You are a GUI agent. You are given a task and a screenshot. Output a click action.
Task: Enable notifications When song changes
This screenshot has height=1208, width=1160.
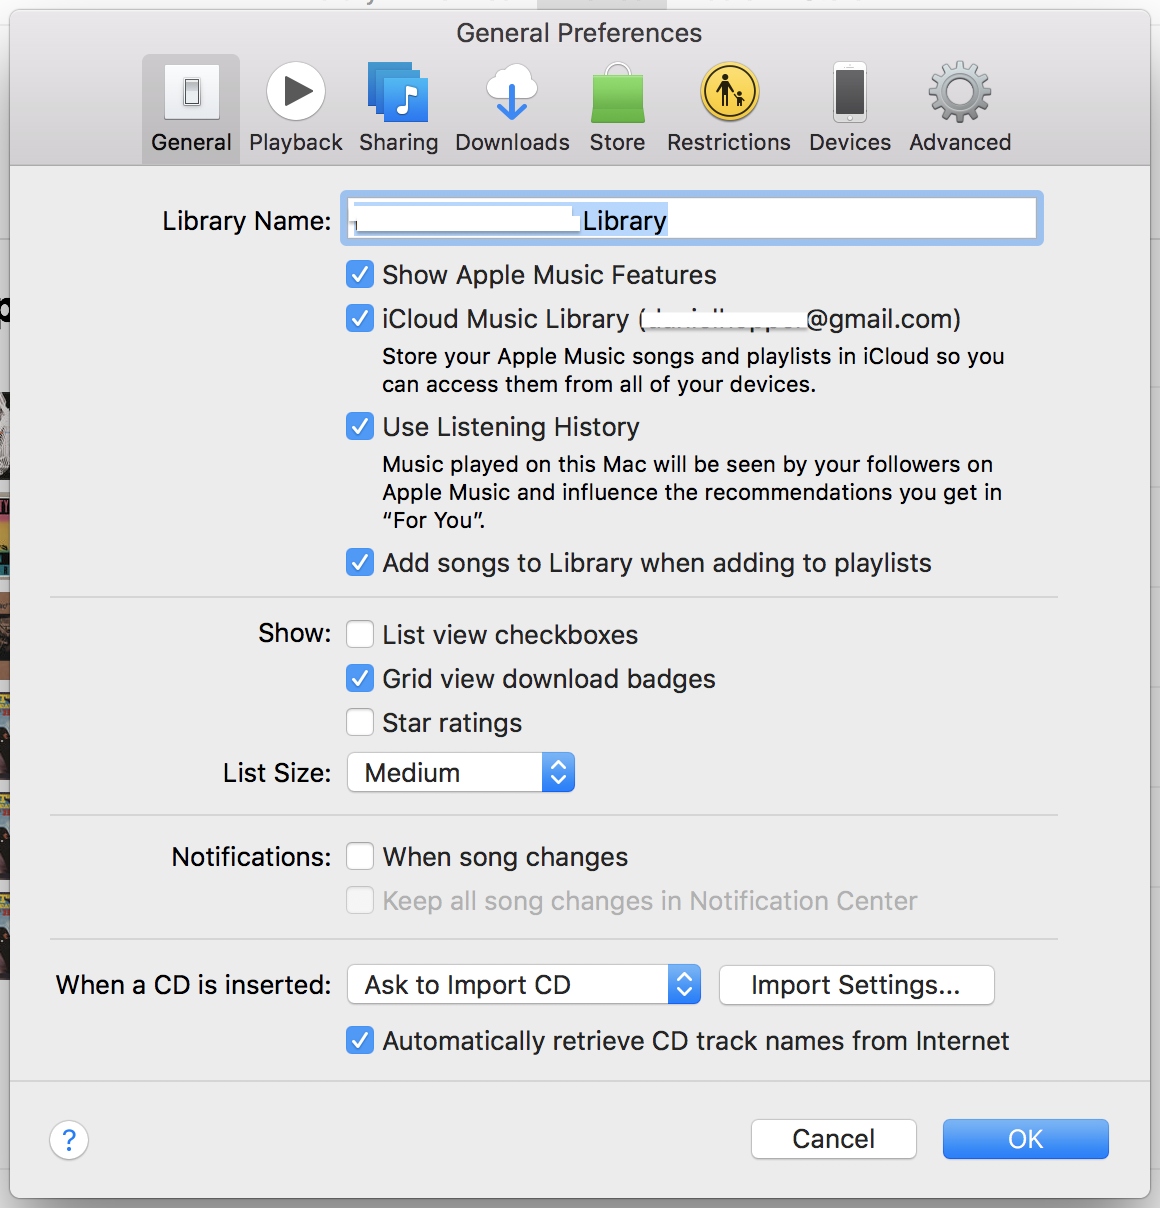click(360, 856)
